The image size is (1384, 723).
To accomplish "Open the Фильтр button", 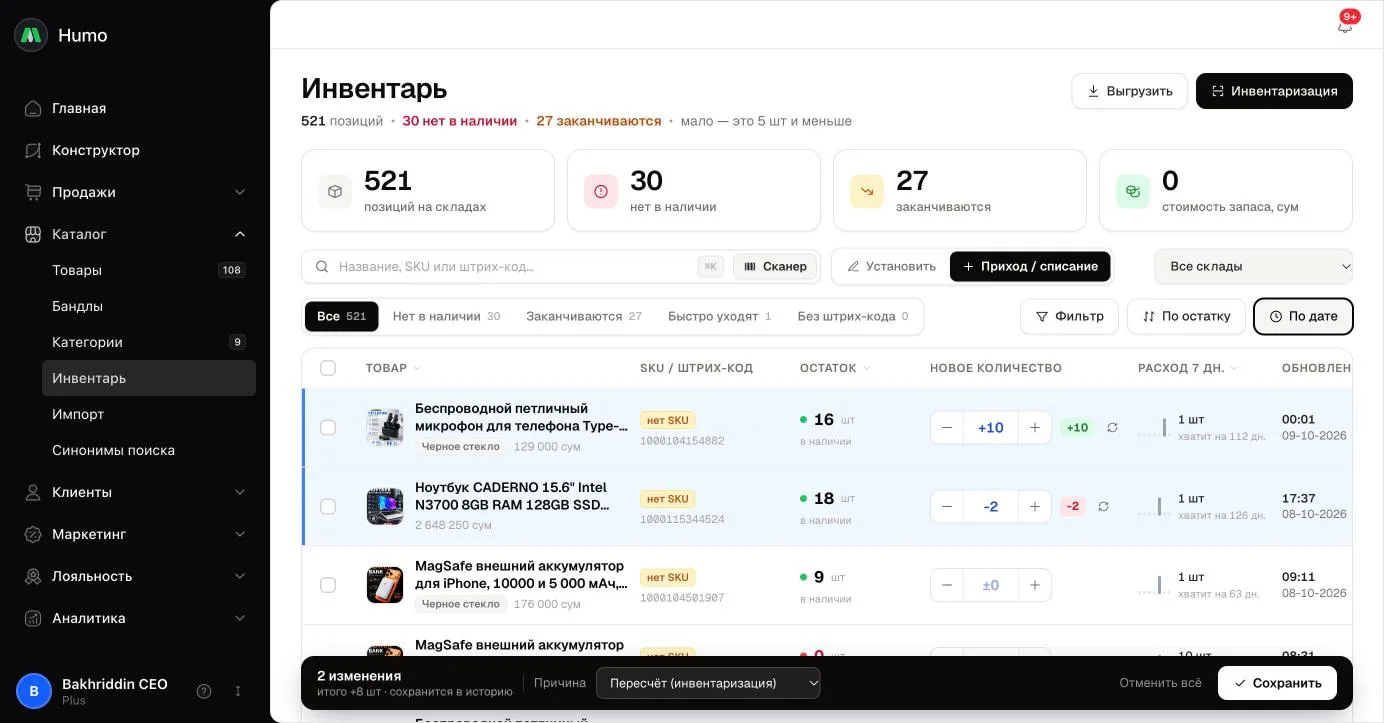I will [x=1069, y=316].
